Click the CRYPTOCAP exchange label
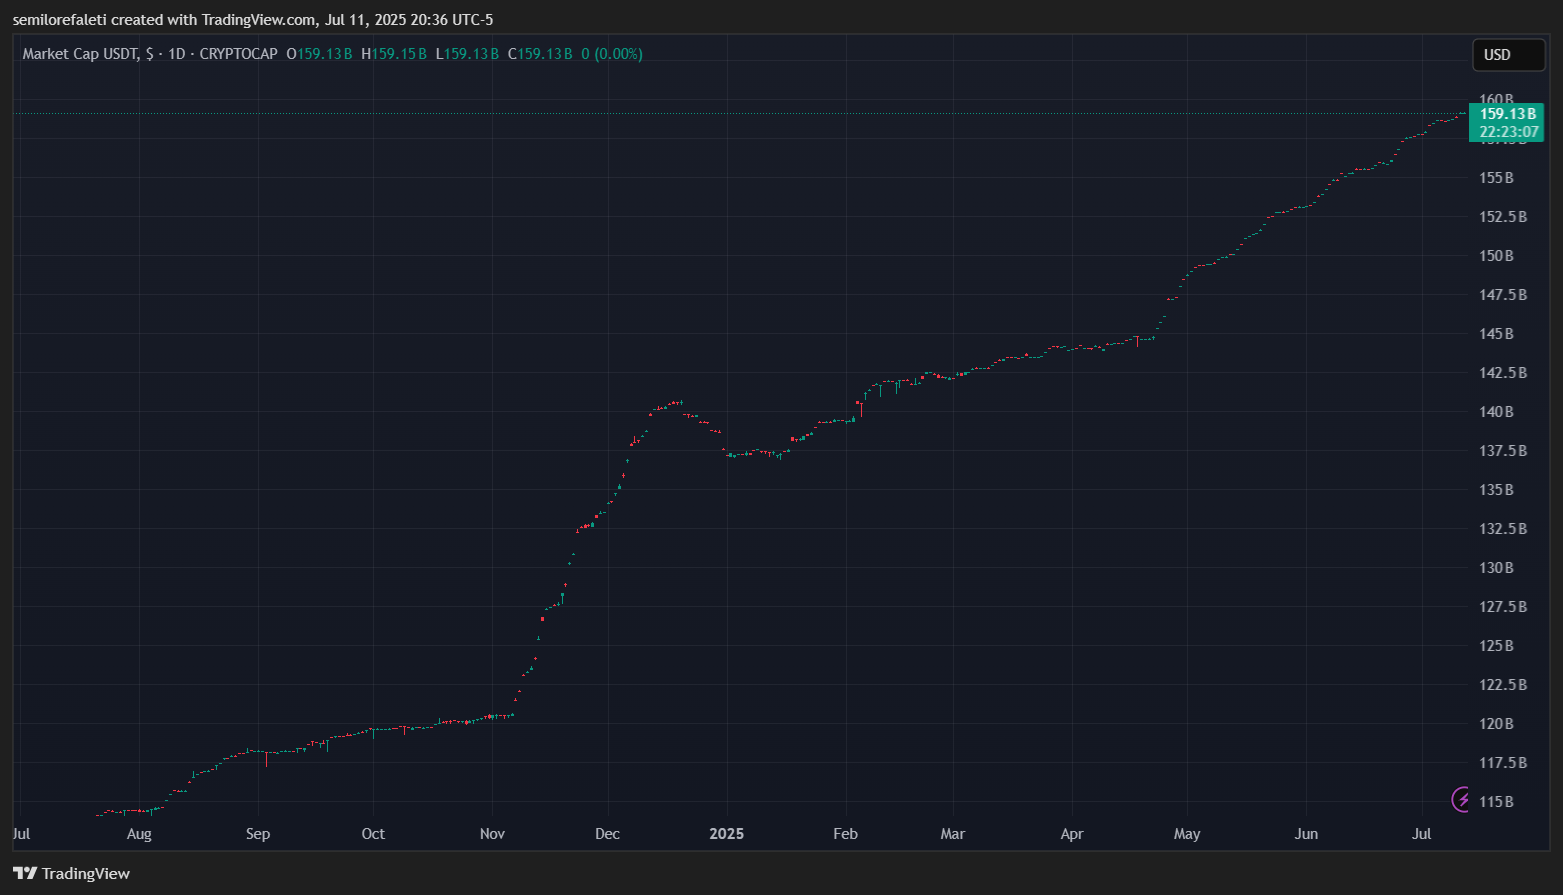Screen dimensions: 1563x895 239,54
